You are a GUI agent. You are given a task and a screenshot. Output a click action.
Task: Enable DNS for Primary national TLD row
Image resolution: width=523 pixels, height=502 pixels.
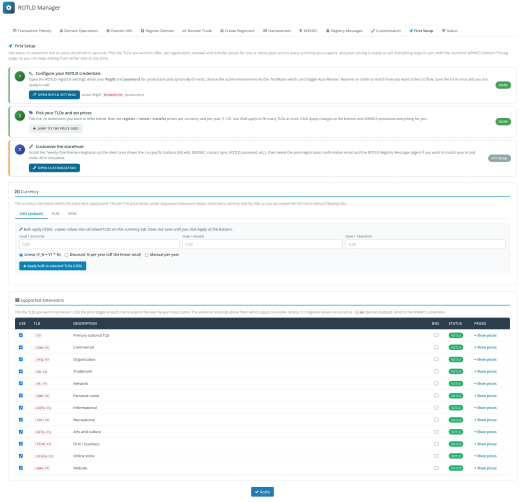pyautogui.click(x=436, y=335)
